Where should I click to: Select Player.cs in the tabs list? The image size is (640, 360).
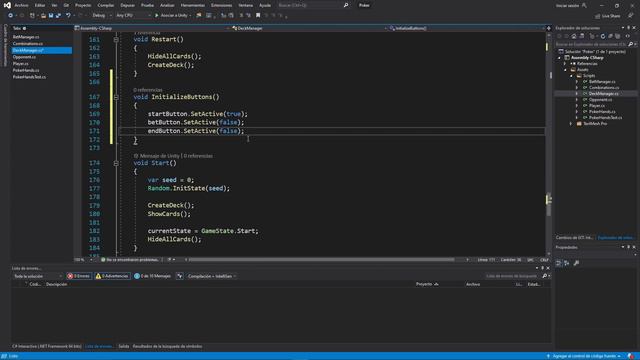(x=20, y=64)
